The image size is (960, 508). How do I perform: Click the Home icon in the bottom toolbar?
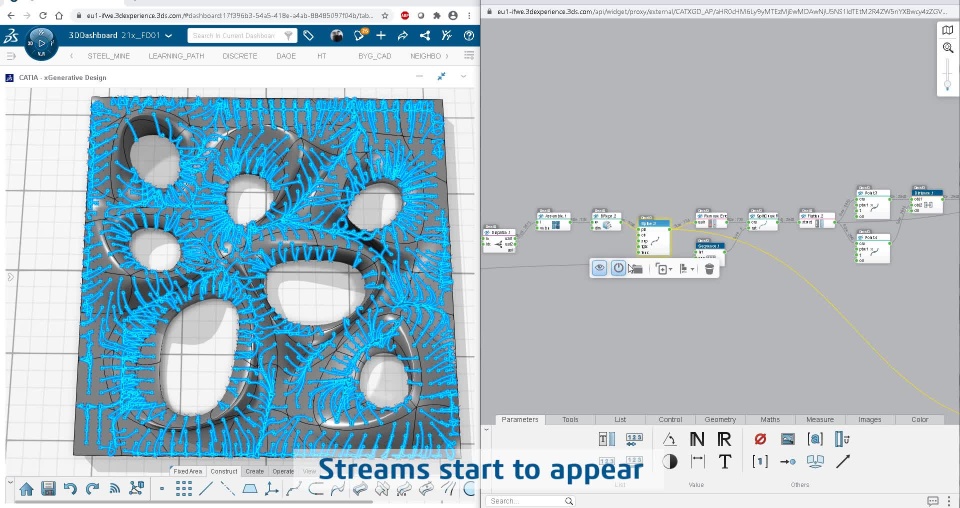point(26,488)
